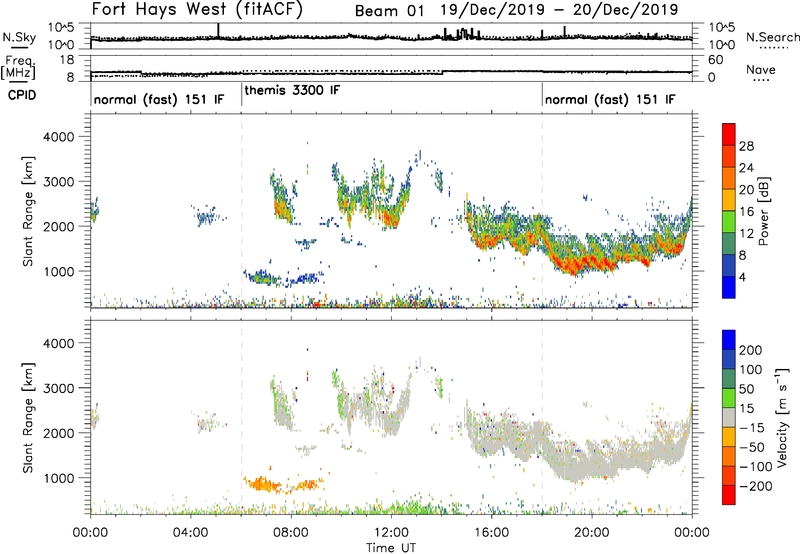Screen dimensions: 800x554
Task: Click the '-200' value on Velocity colorbar
Action: [x=756, y=487]
